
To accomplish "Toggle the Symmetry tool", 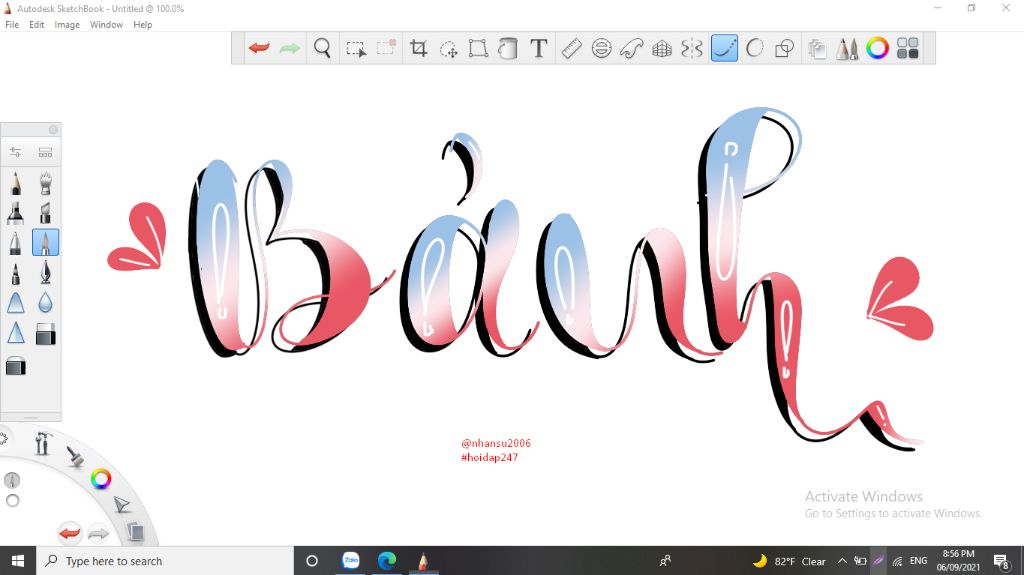I will 692,48.
